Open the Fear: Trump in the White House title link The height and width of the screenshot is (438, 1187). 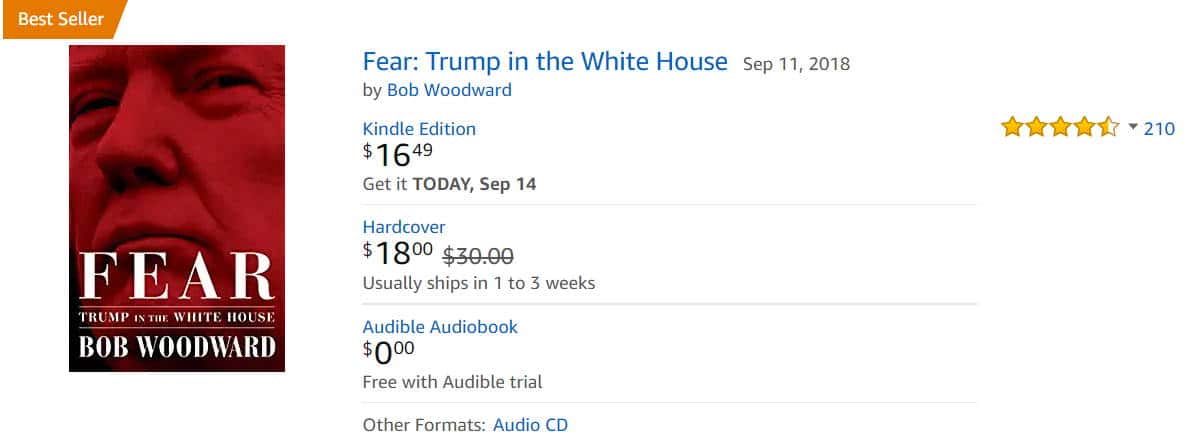pyautogui.click(x=545, y=62)
